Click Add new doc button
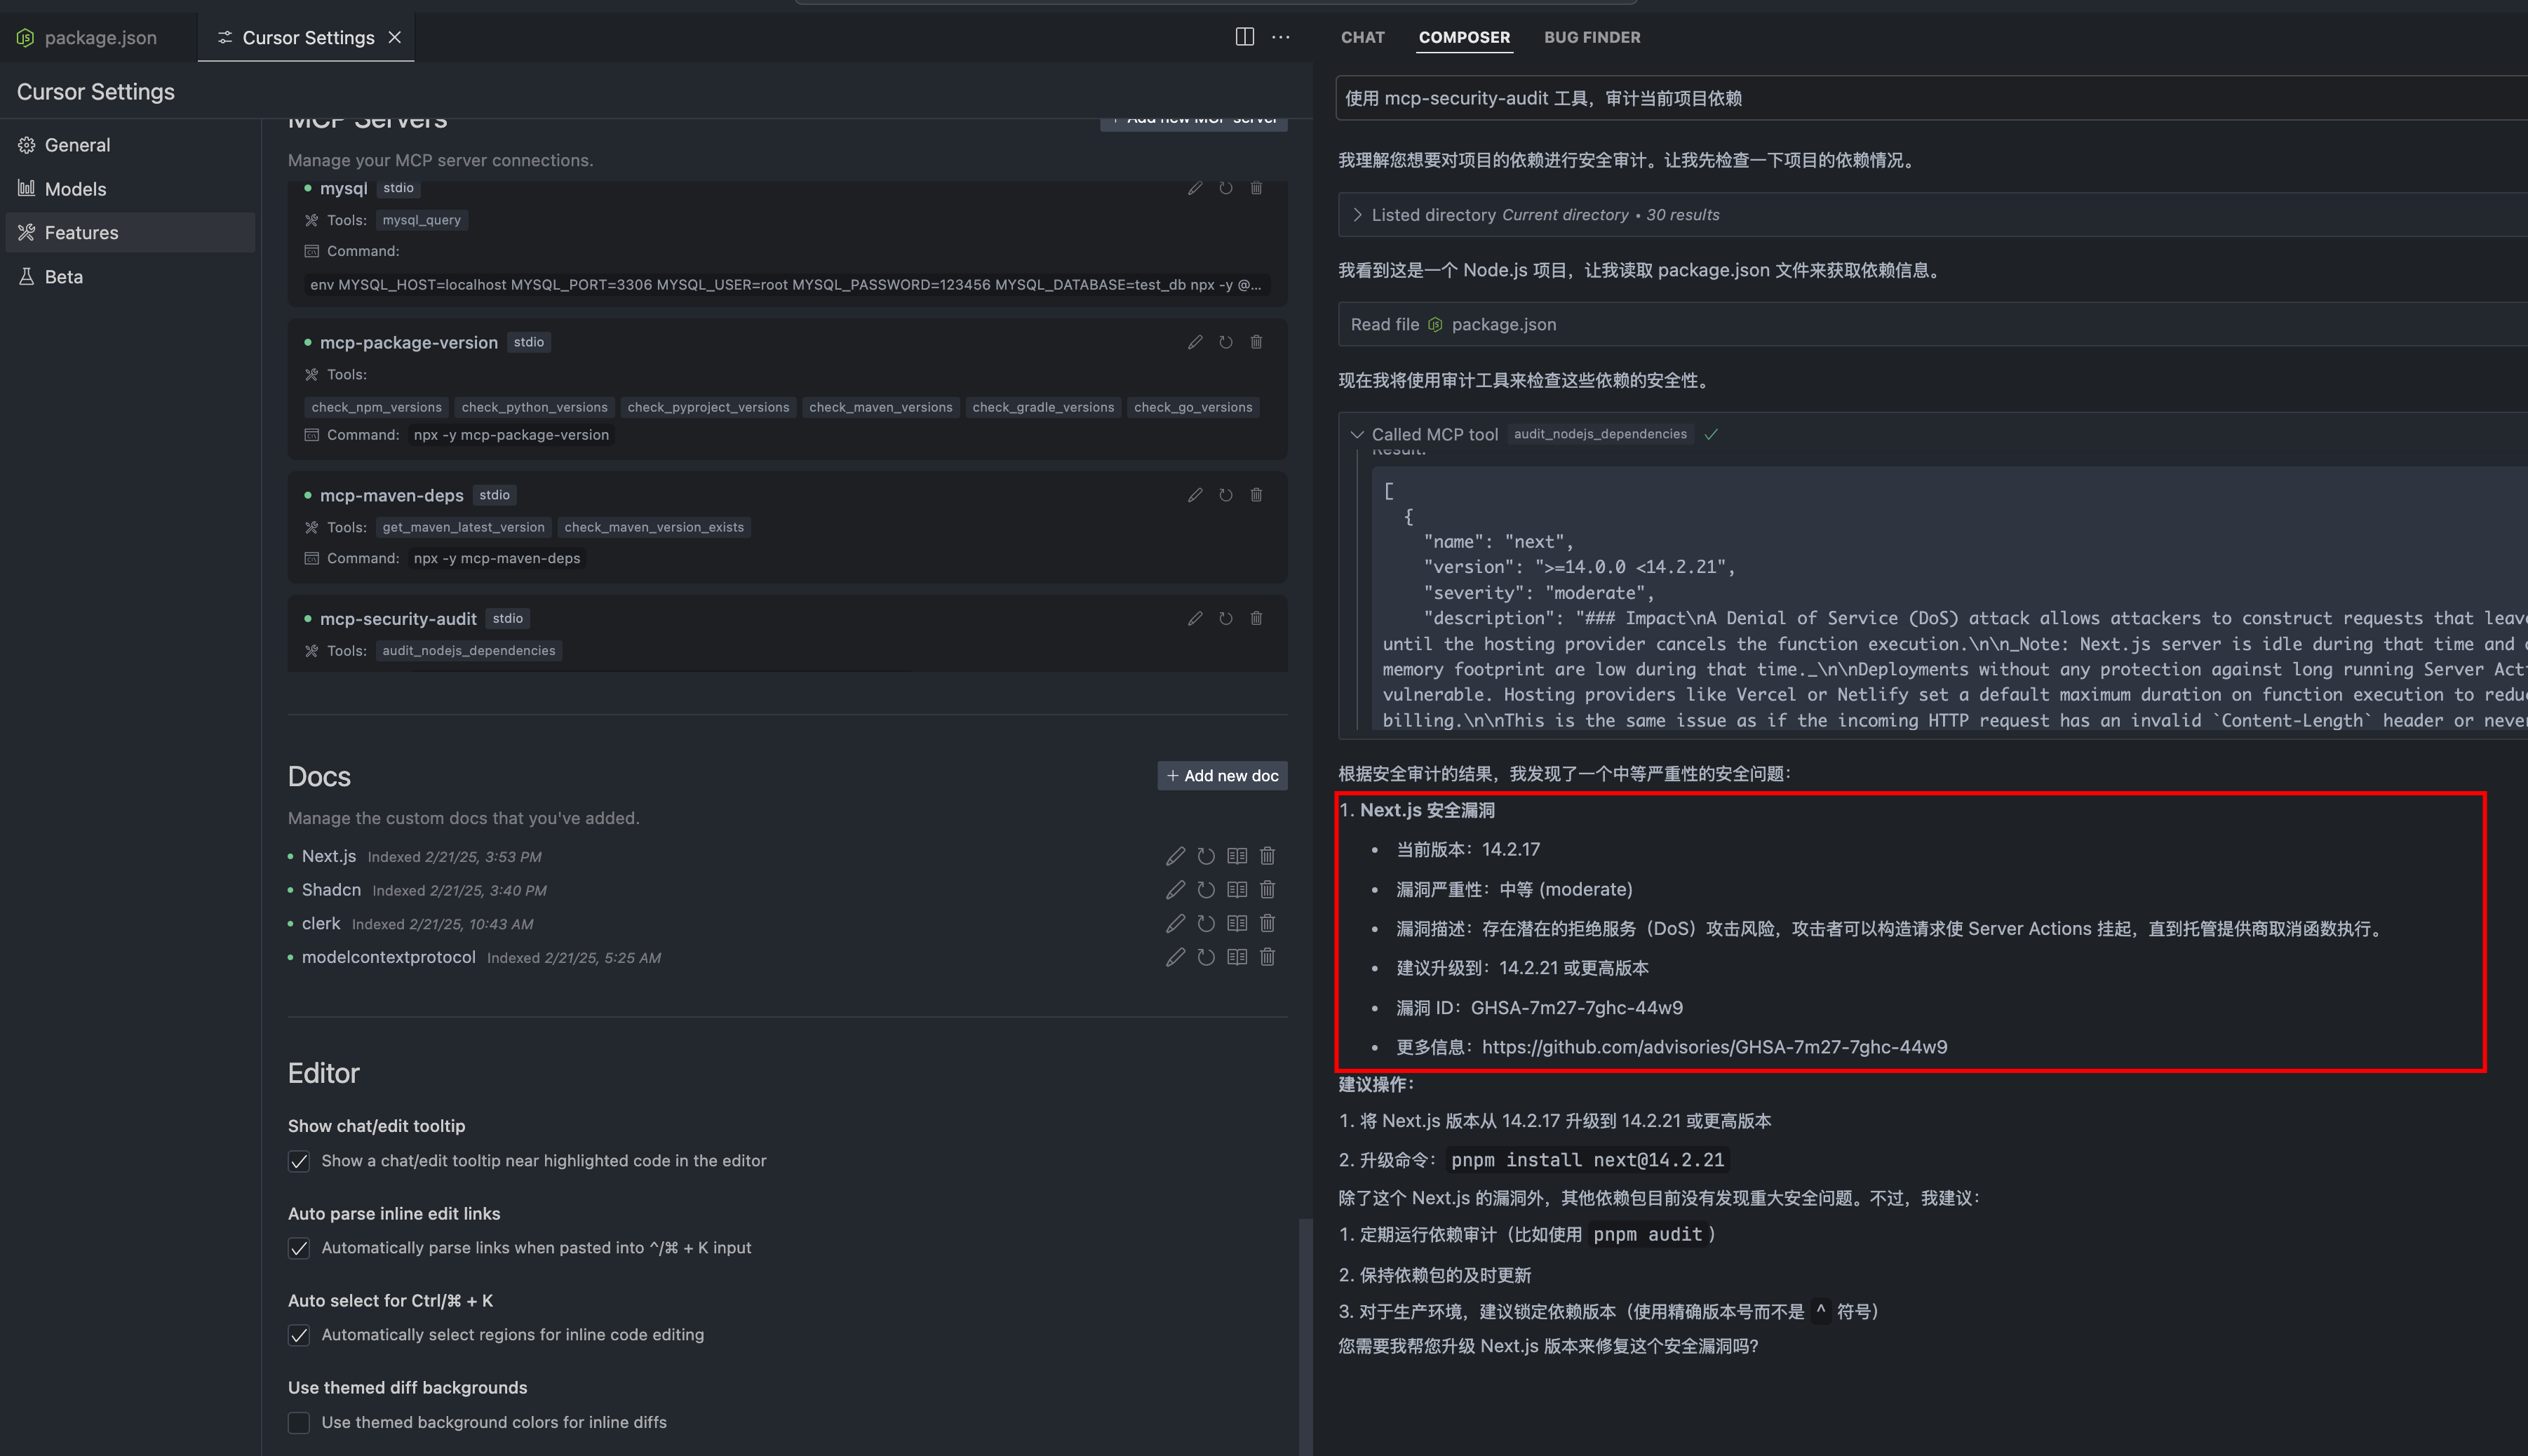 coord(1222,775)
